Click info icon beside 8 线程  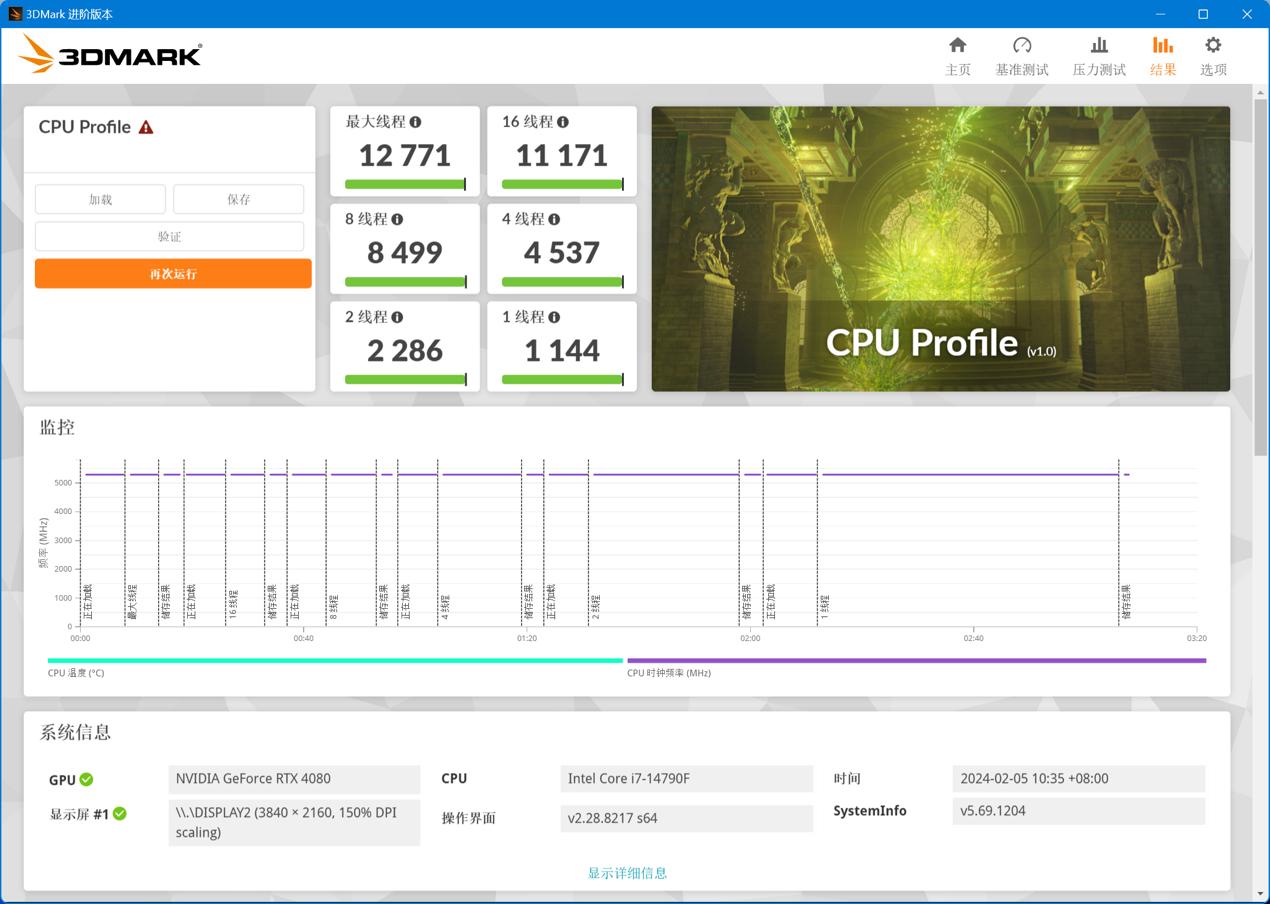click(x=397, y=219)
